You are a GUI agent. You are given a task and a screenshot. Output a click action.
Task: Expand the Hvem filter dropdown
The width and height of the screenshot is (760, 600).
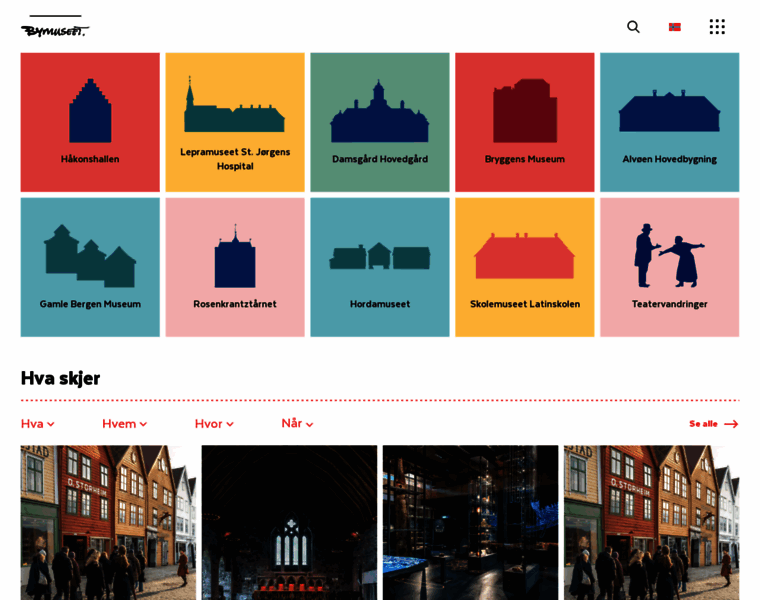point(124,424)
